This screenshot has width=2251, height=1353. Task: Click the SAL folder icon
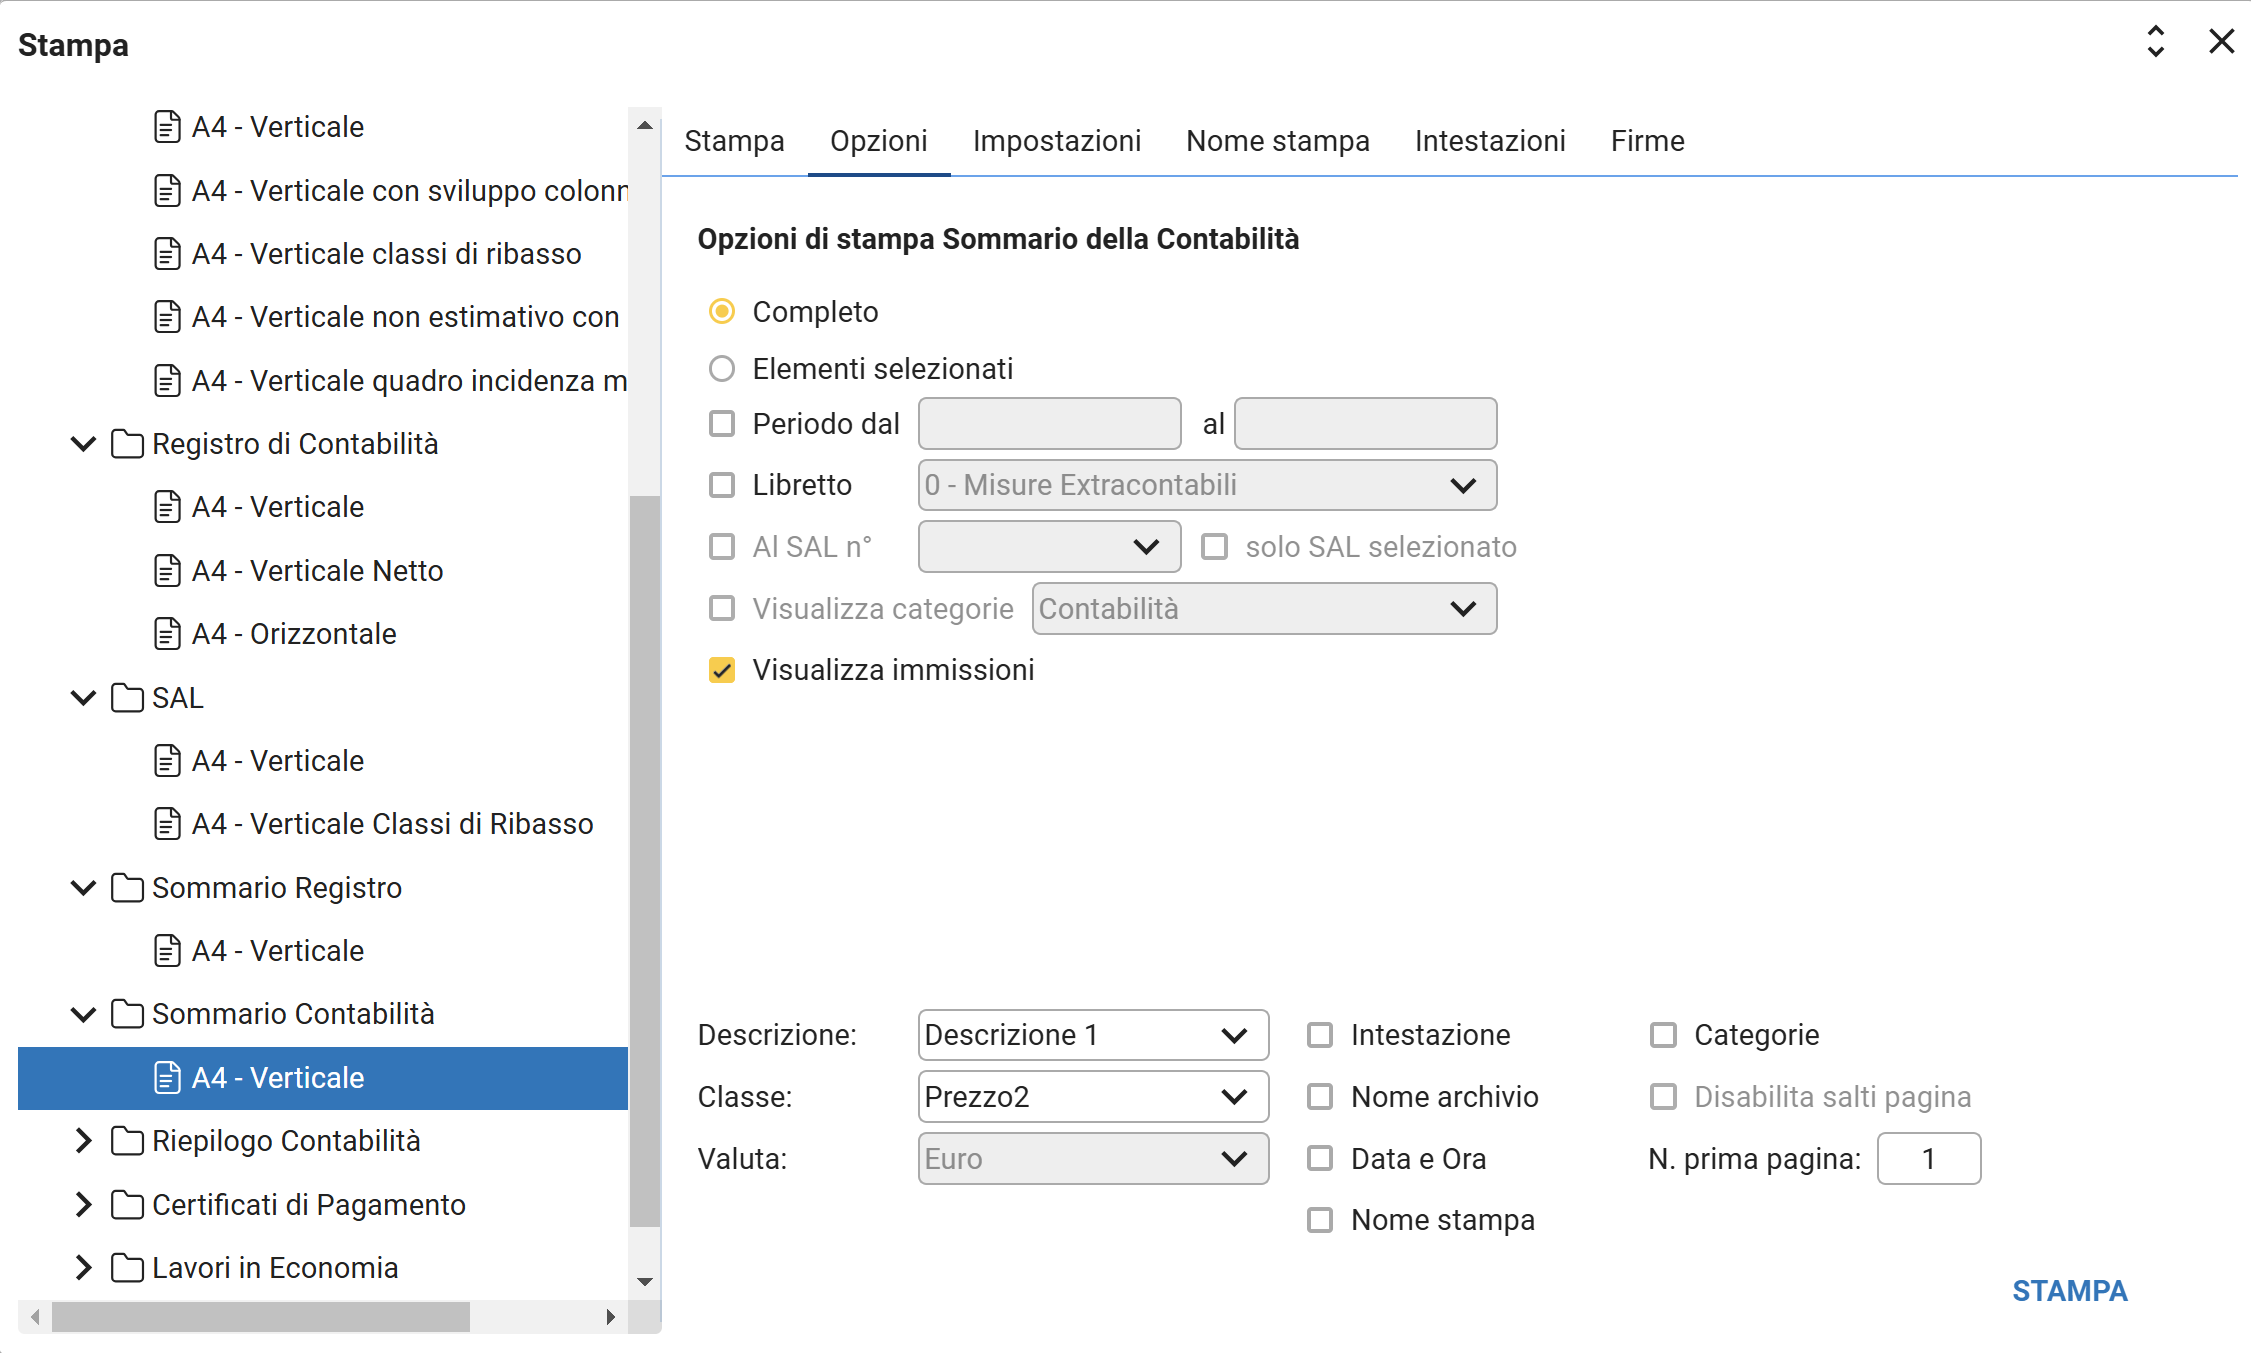127,698
